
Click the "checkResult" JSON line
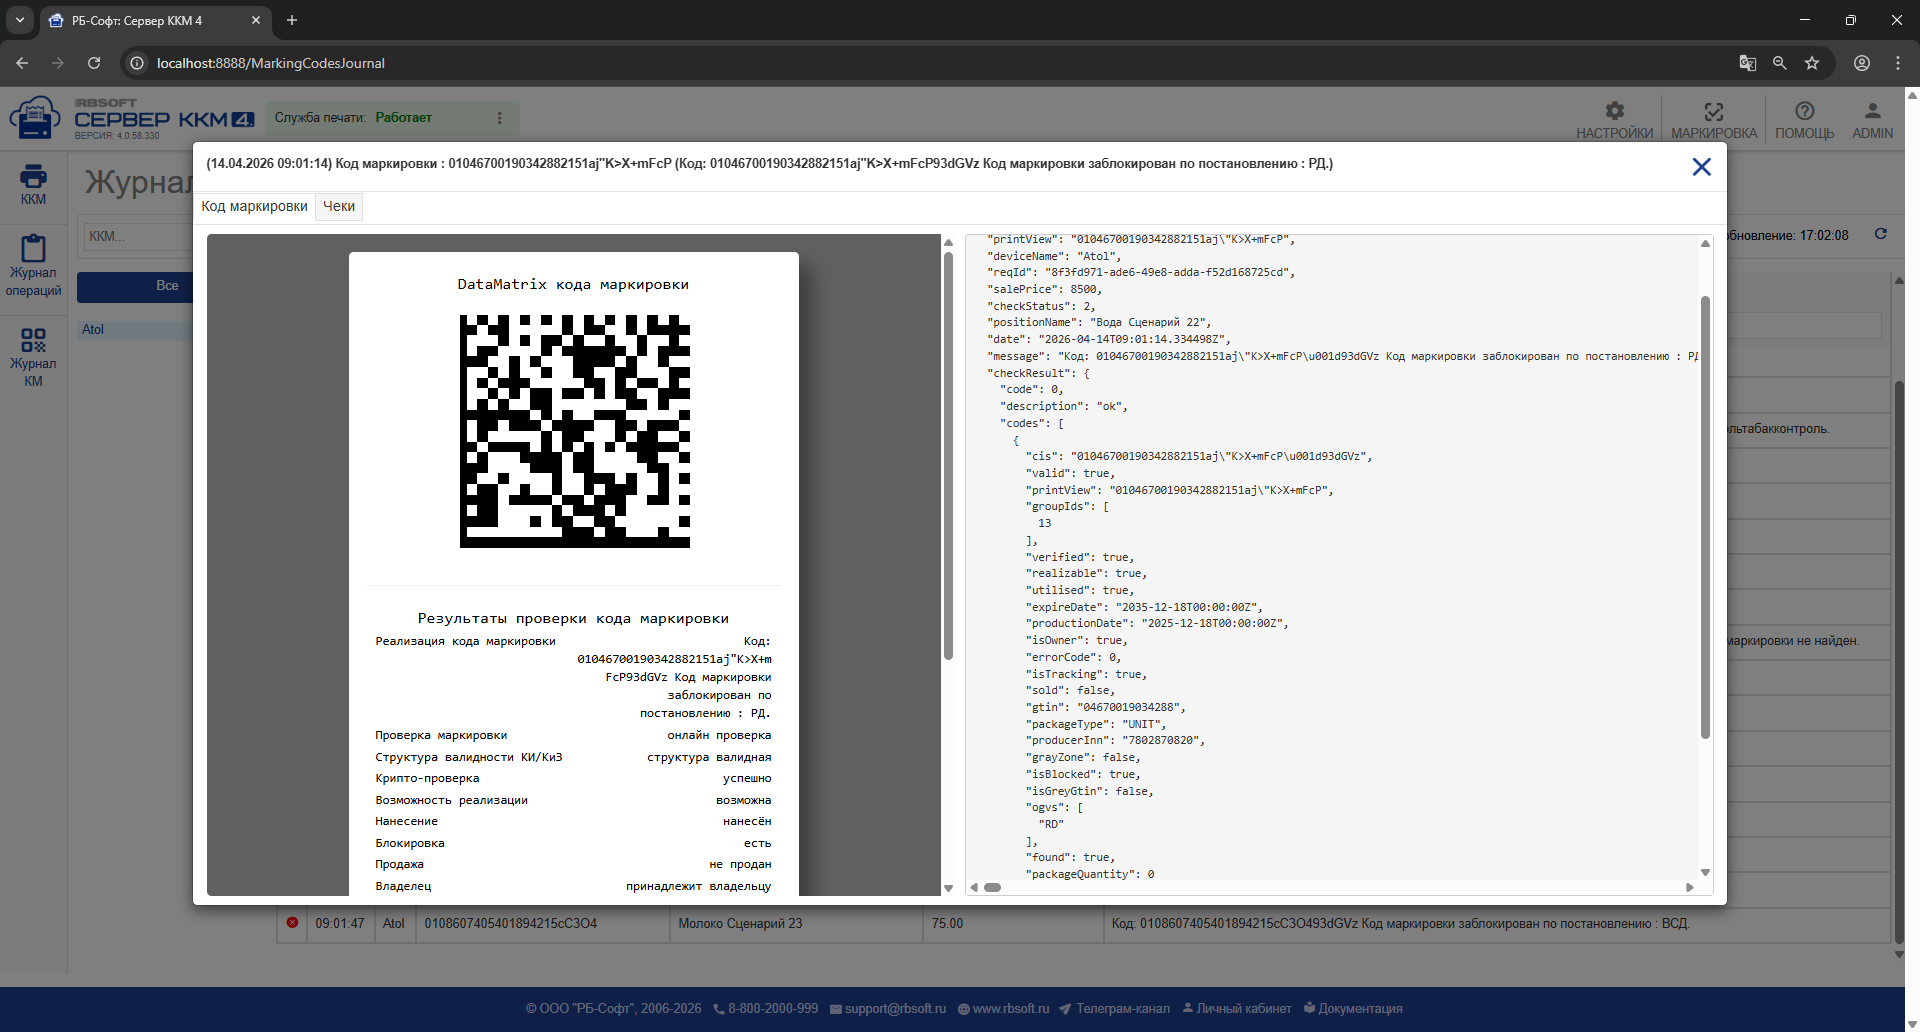tap(1039, 373)
